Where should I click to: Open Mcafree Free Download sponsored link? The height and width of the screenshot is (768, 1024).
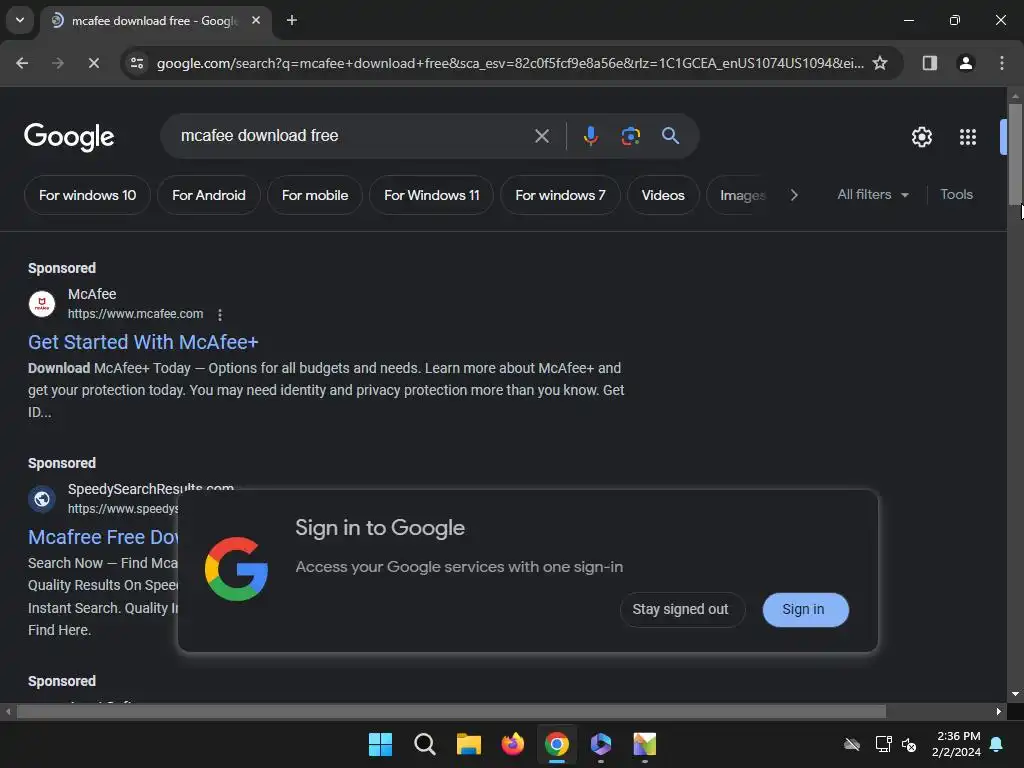pyautogui.click(x=103, y=537)
